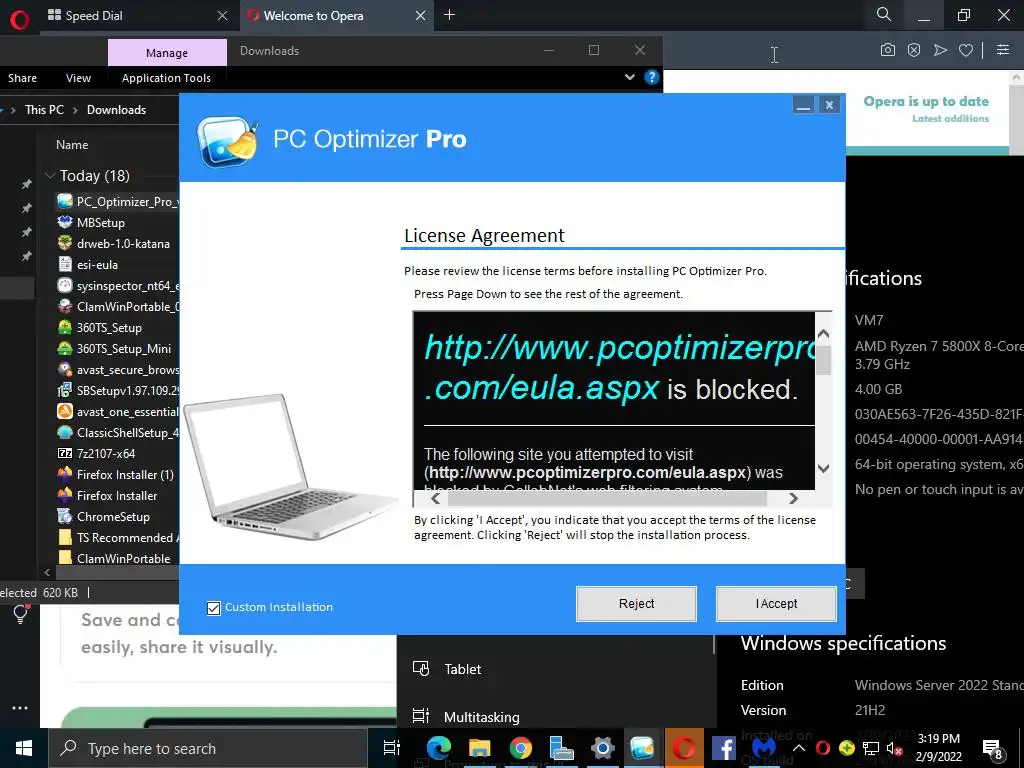Click the heart bookmark icon in Opera
Screen dimensions: 1024x768
(966, 50)
